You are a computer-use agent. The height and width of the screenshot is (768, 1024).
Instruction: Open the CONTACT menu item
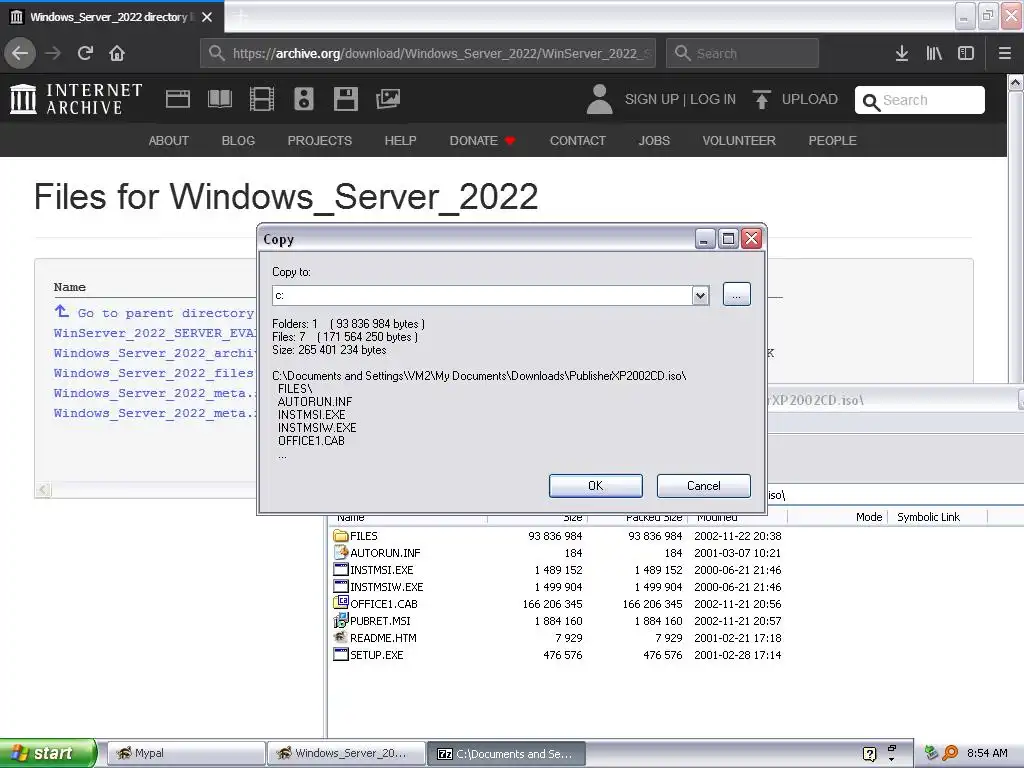578,140
